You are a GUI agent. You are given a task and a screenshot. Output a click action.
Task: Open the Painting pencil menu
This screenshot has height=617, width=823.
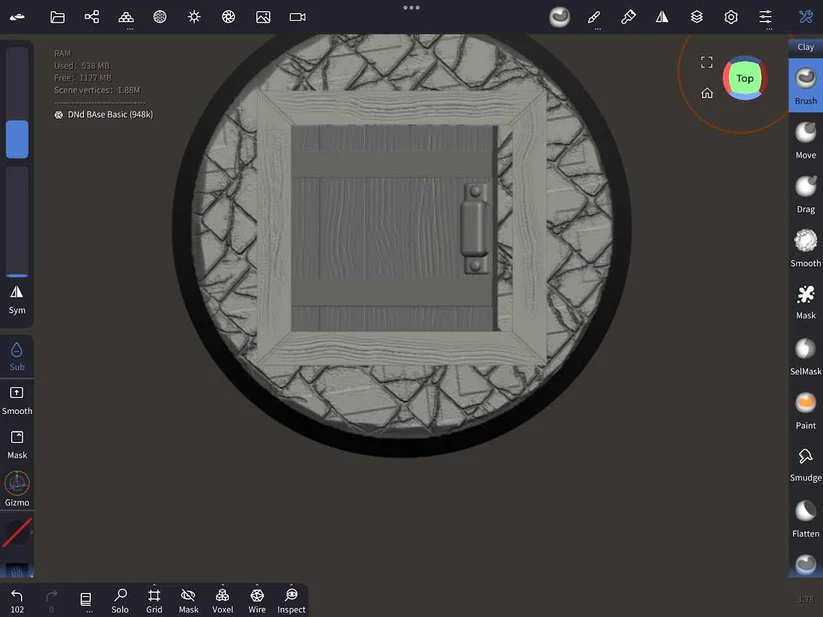tap(594, 17)
